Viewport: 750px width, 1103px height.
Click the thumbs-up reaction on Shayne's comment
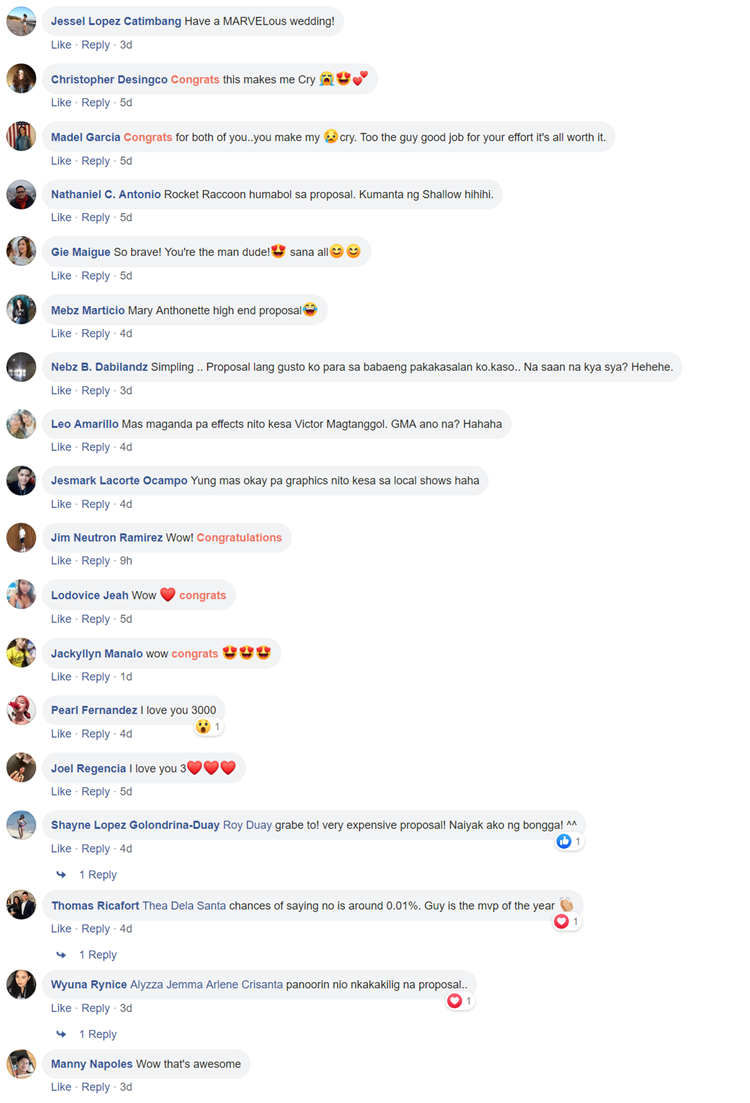(564, 841)
